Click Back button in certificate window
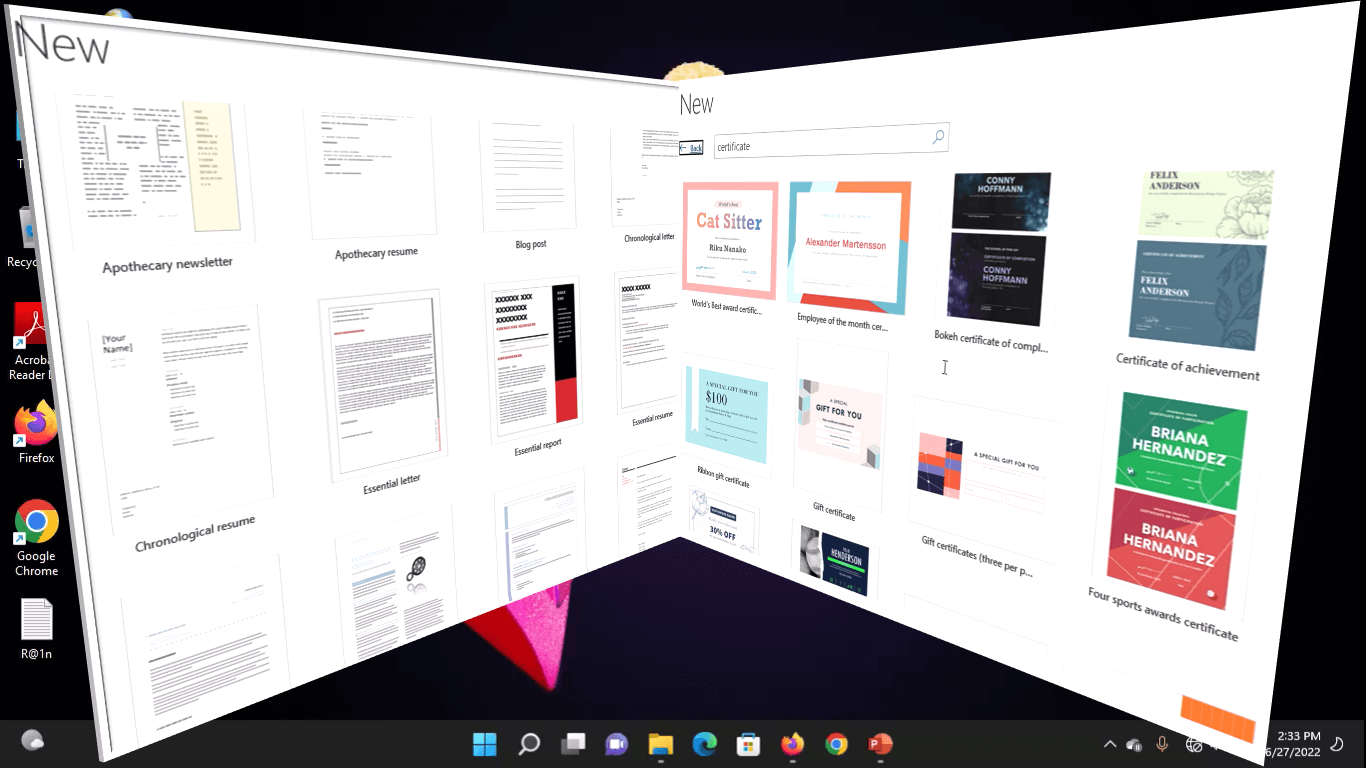The height and width of the screenshot is (768, 1366). tap(691, 147)
